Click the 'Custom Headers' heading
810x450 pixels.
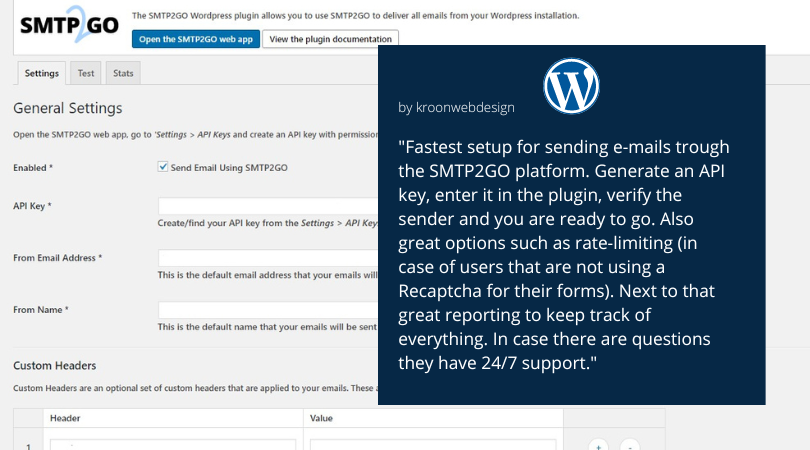coord(55,365)
